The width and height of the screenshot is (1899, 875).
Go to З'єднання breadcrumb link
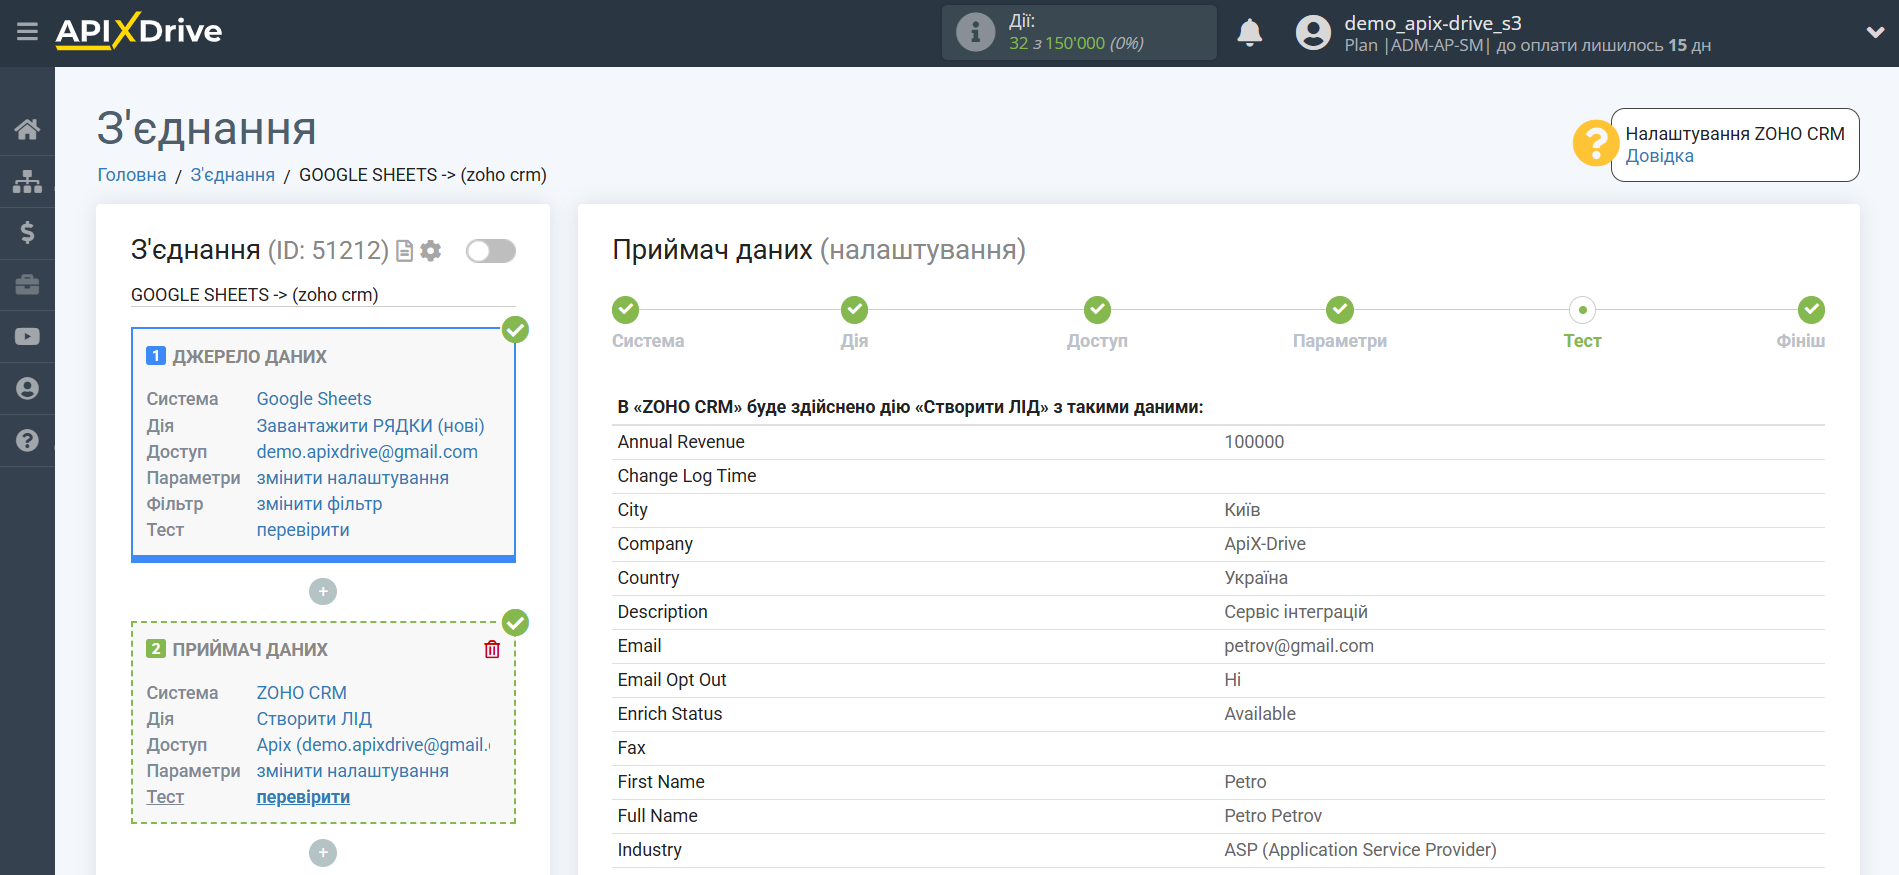coord(232,175)
